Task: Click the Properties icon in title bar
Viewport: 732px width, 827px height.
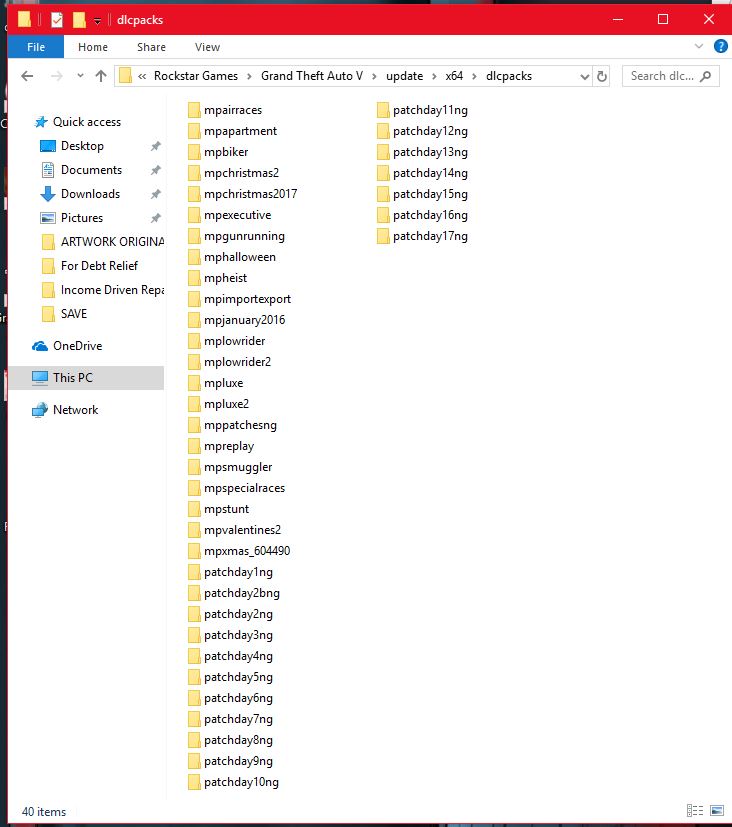Action: tap(57, 20)
